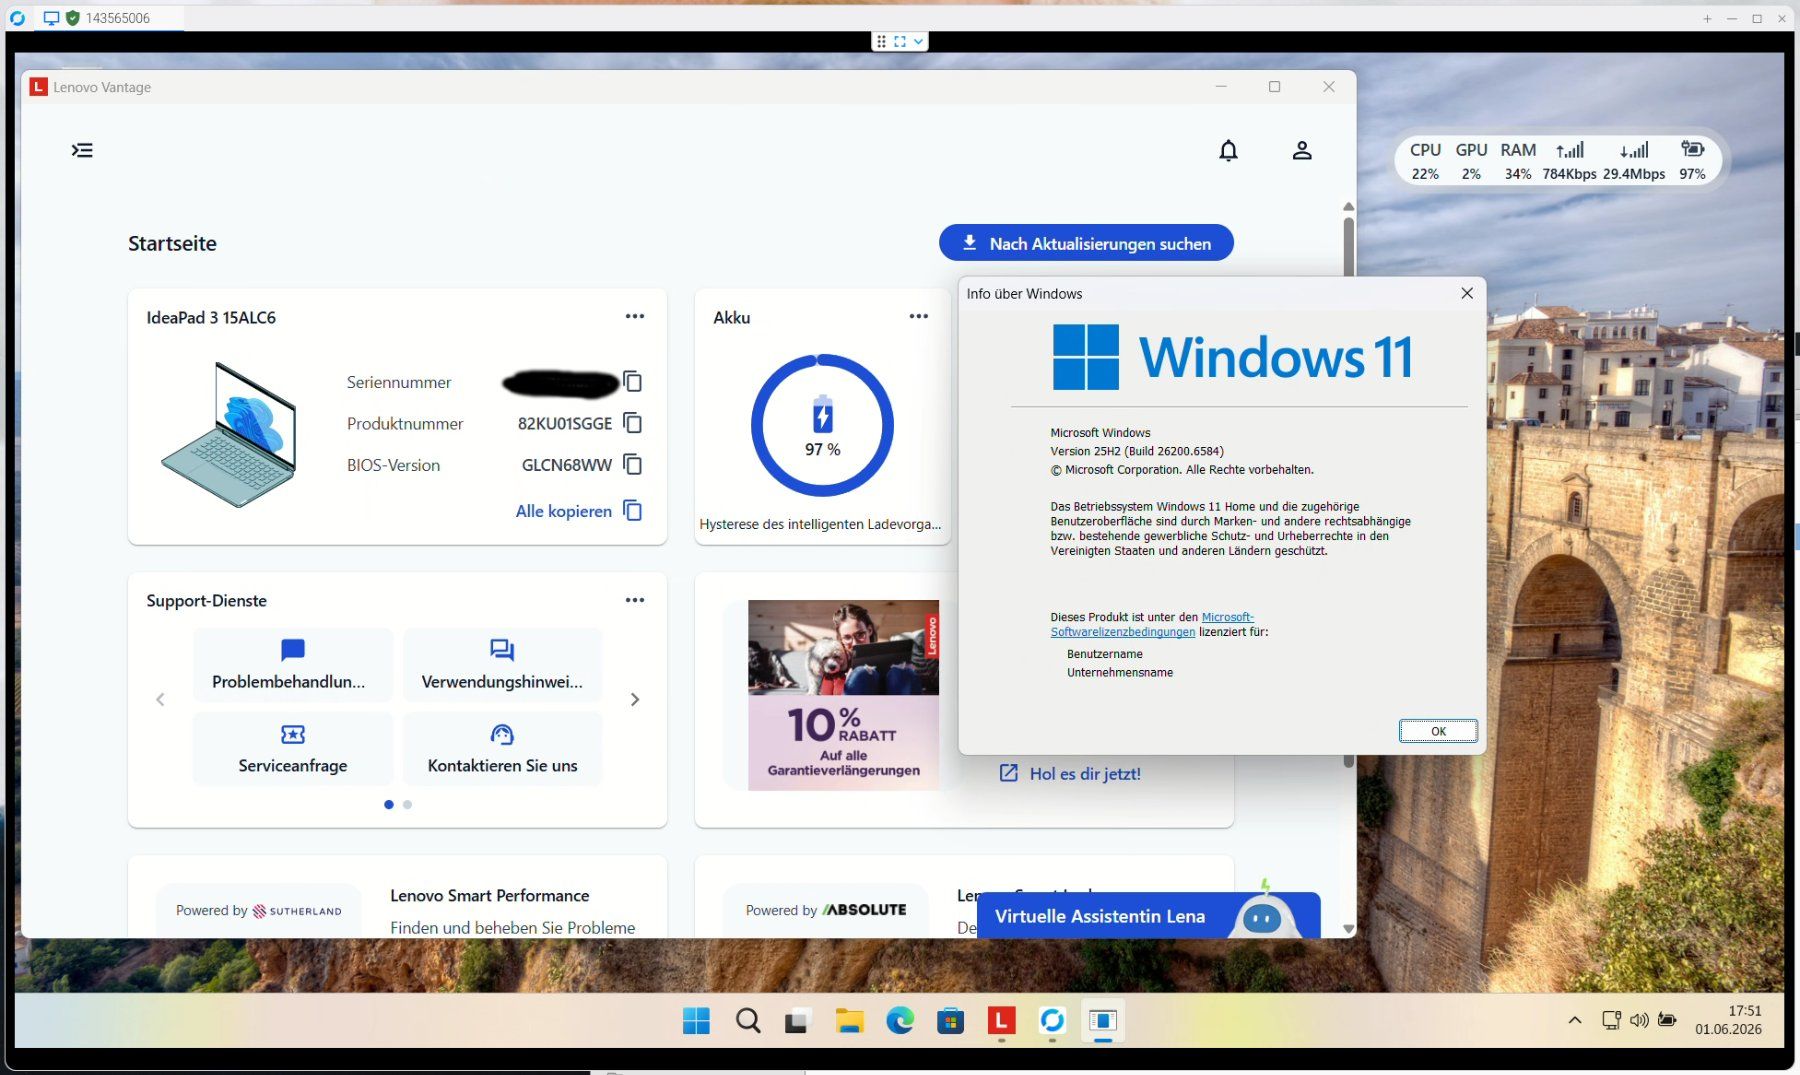Click the battery 97 % charge ring
The width and height of the screenshot is (1800, 1075).
coord(822,425)
